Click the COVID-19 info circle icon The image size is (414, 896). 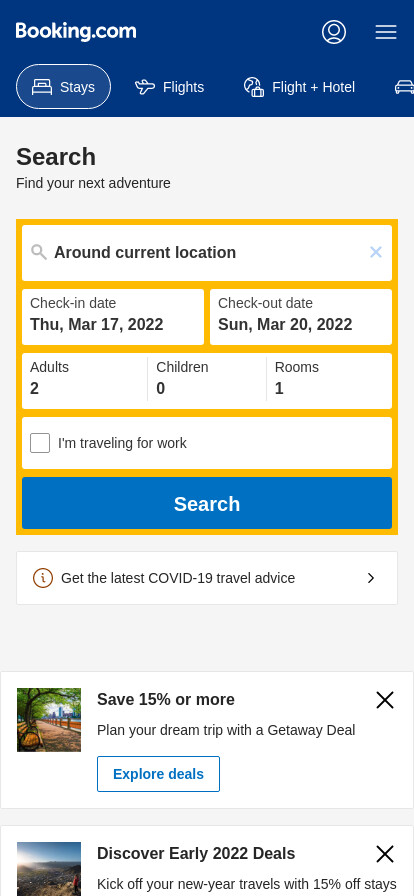coord(43,578)
